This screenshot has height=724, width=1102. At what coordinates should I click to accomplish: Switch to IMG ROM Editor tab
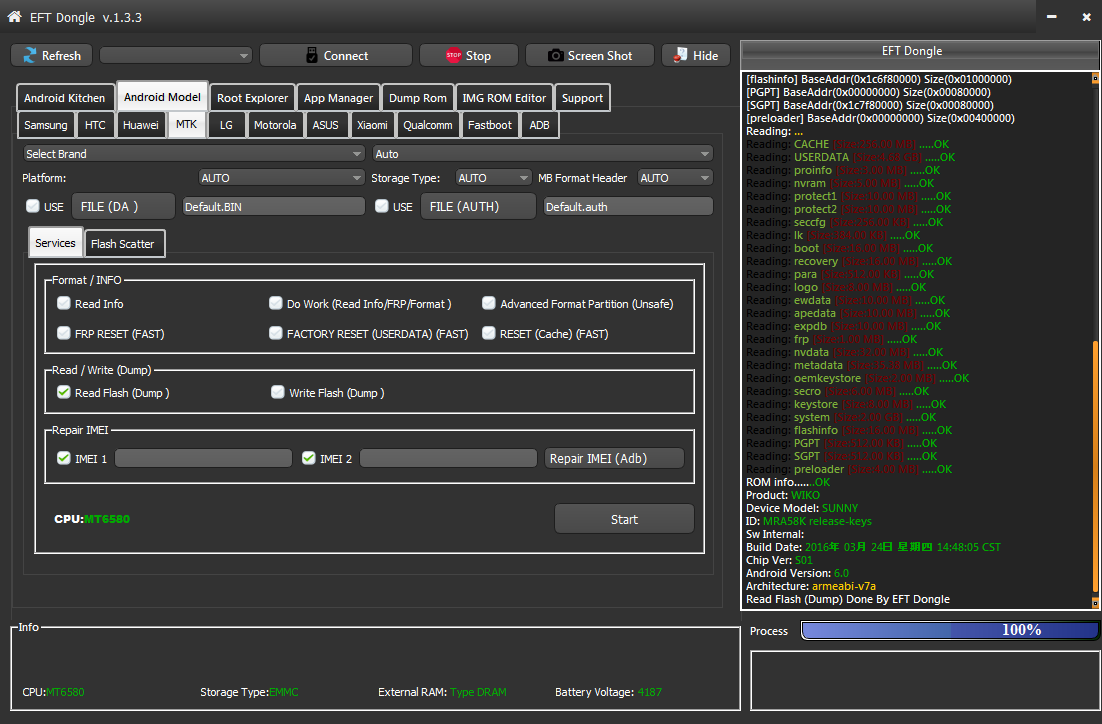click(x=504, y=98)
